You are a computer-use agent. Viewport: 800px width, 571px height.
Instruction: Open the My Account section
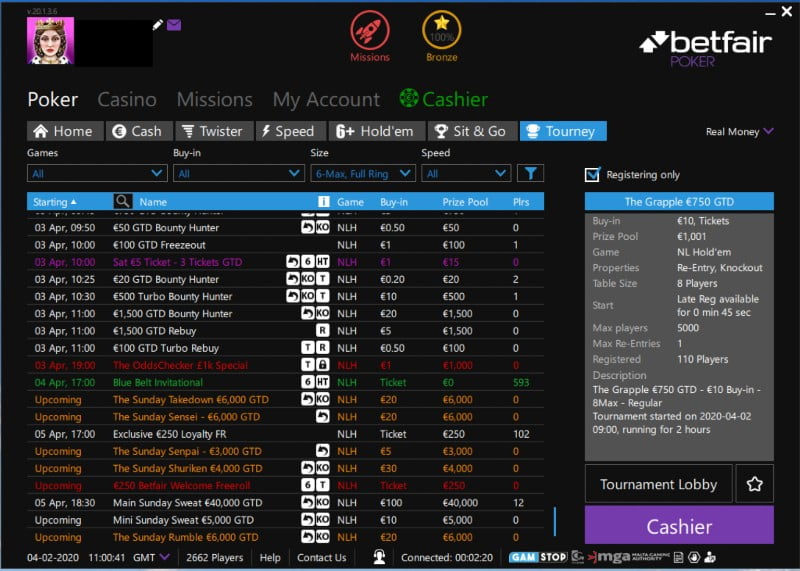(x=326, y=100)
